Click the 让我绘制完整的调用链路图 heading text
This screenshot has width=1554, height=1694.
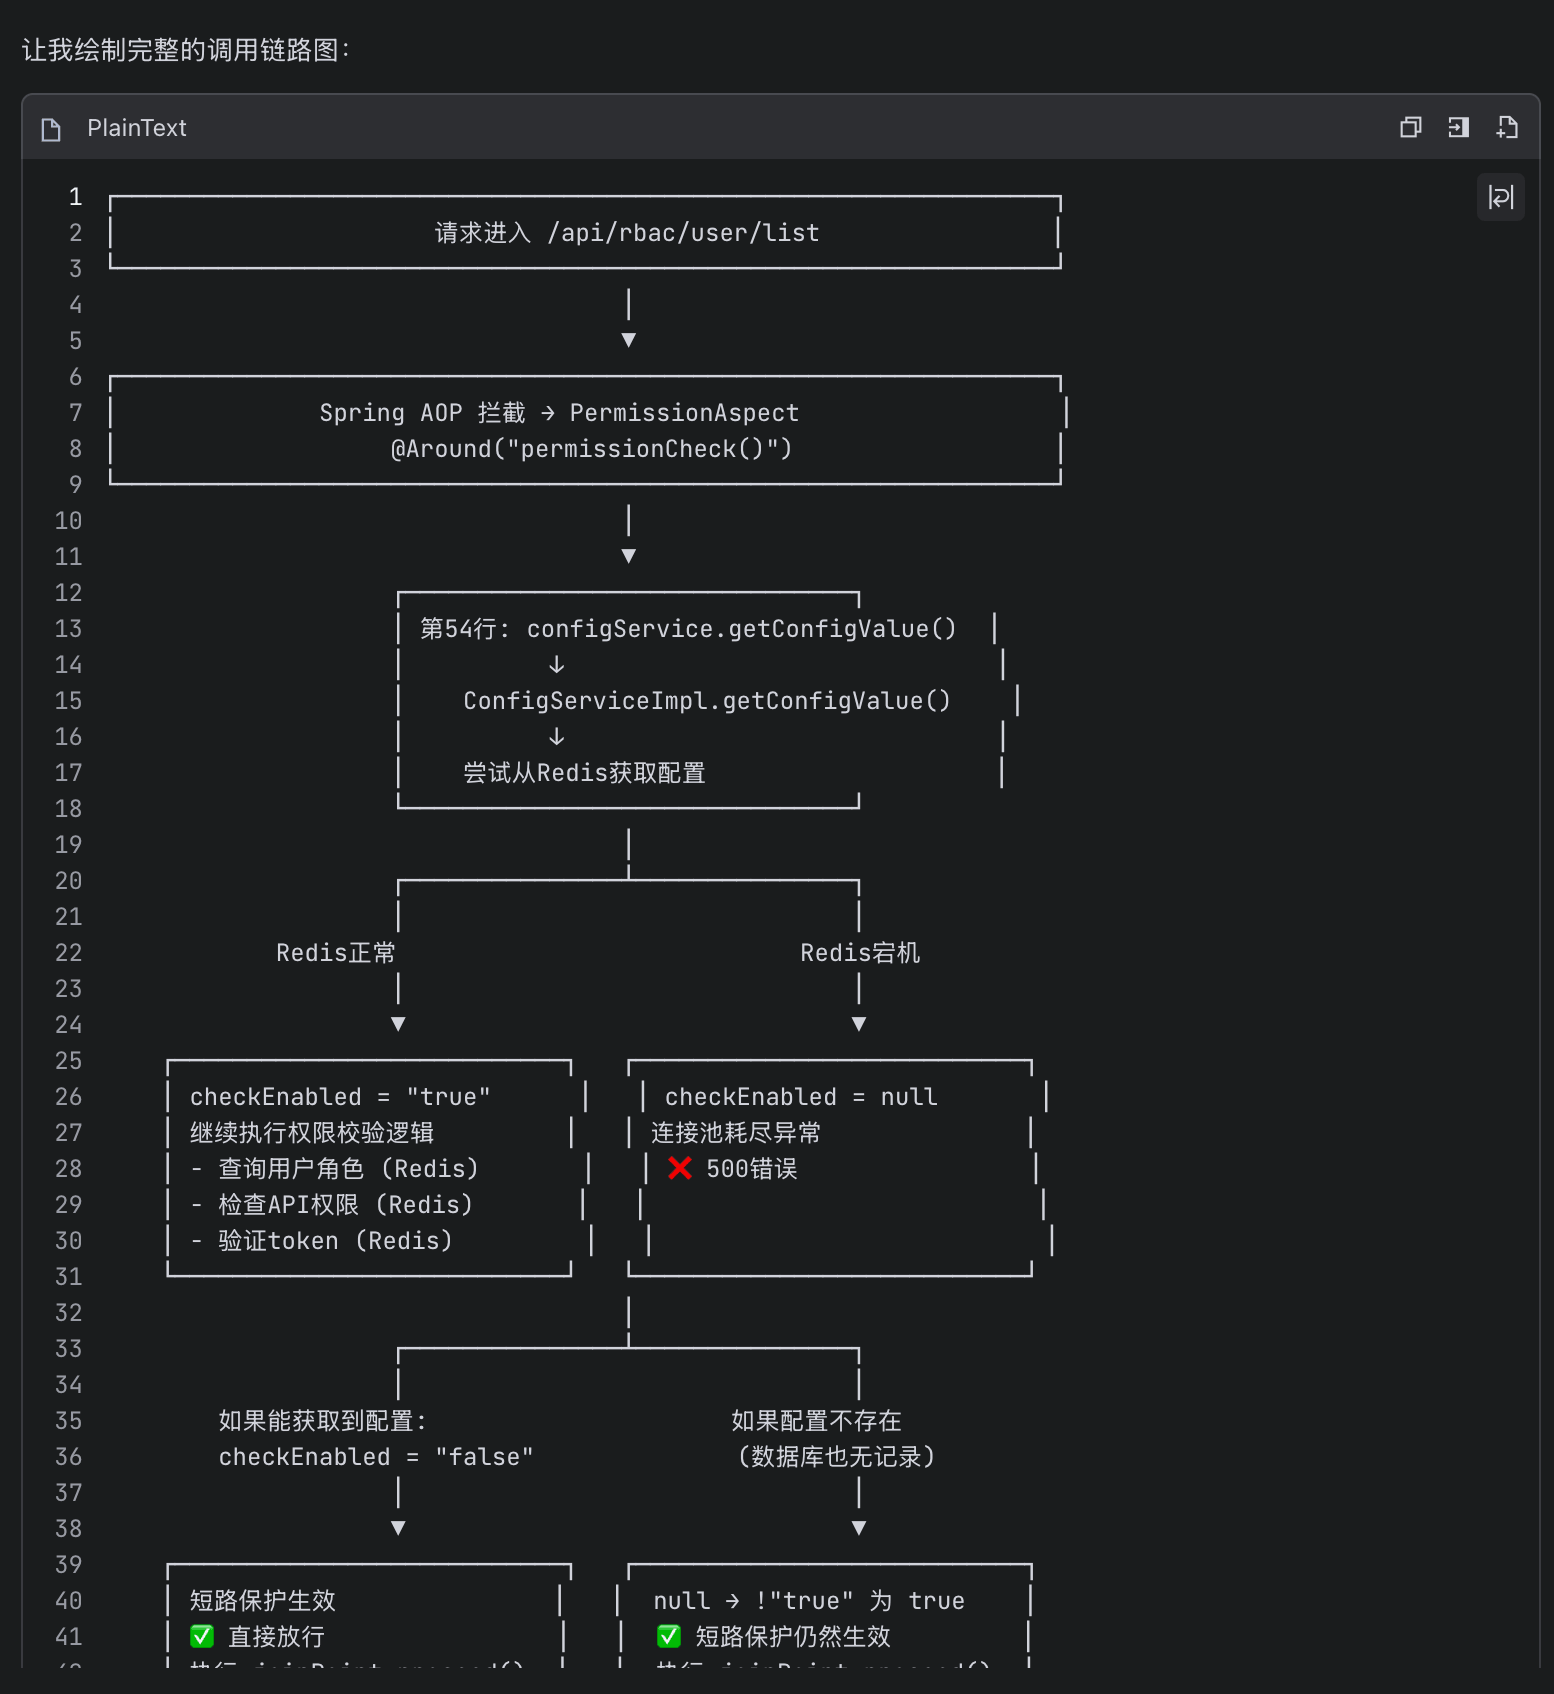click(185, 50)
